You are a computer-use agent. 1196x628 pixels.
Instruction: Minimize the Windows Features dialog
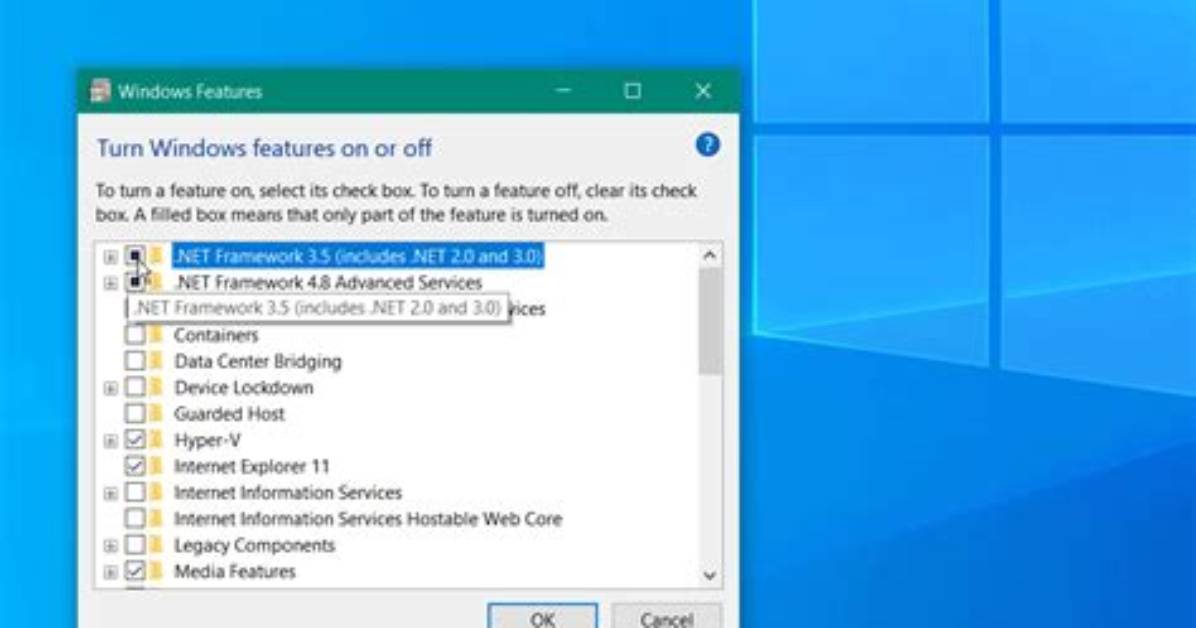(563, 91)
